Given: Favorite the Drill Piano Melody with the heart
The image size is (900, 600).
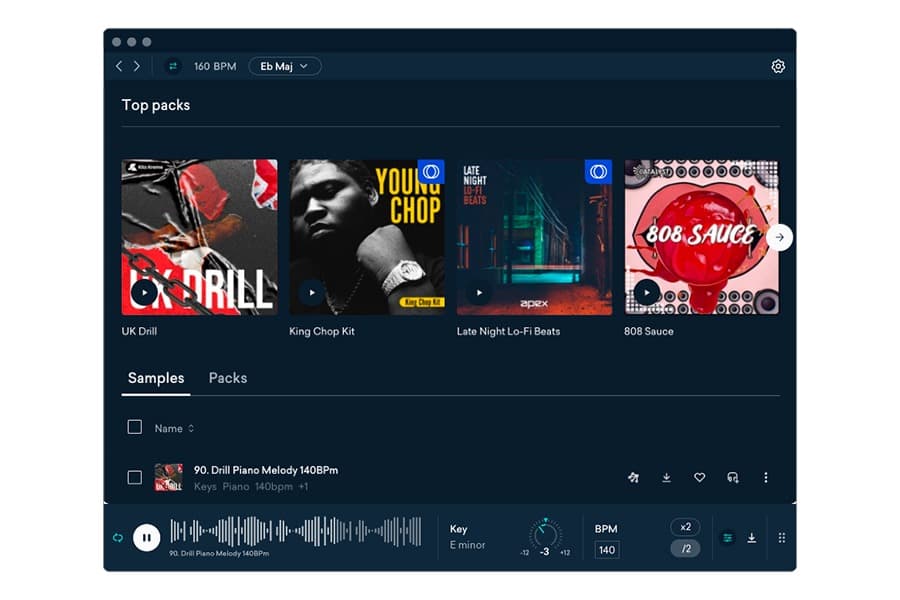Looking at the screenshot, I should pyautogui.click(x=699, y=478).
